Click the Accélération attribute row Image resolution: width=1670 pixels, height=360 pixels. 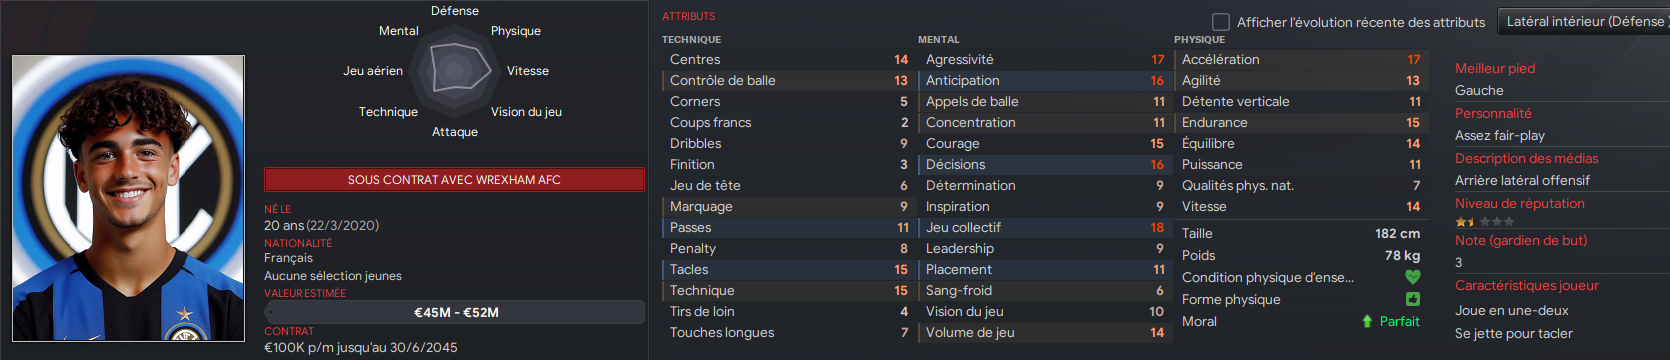pos(1300,60)
